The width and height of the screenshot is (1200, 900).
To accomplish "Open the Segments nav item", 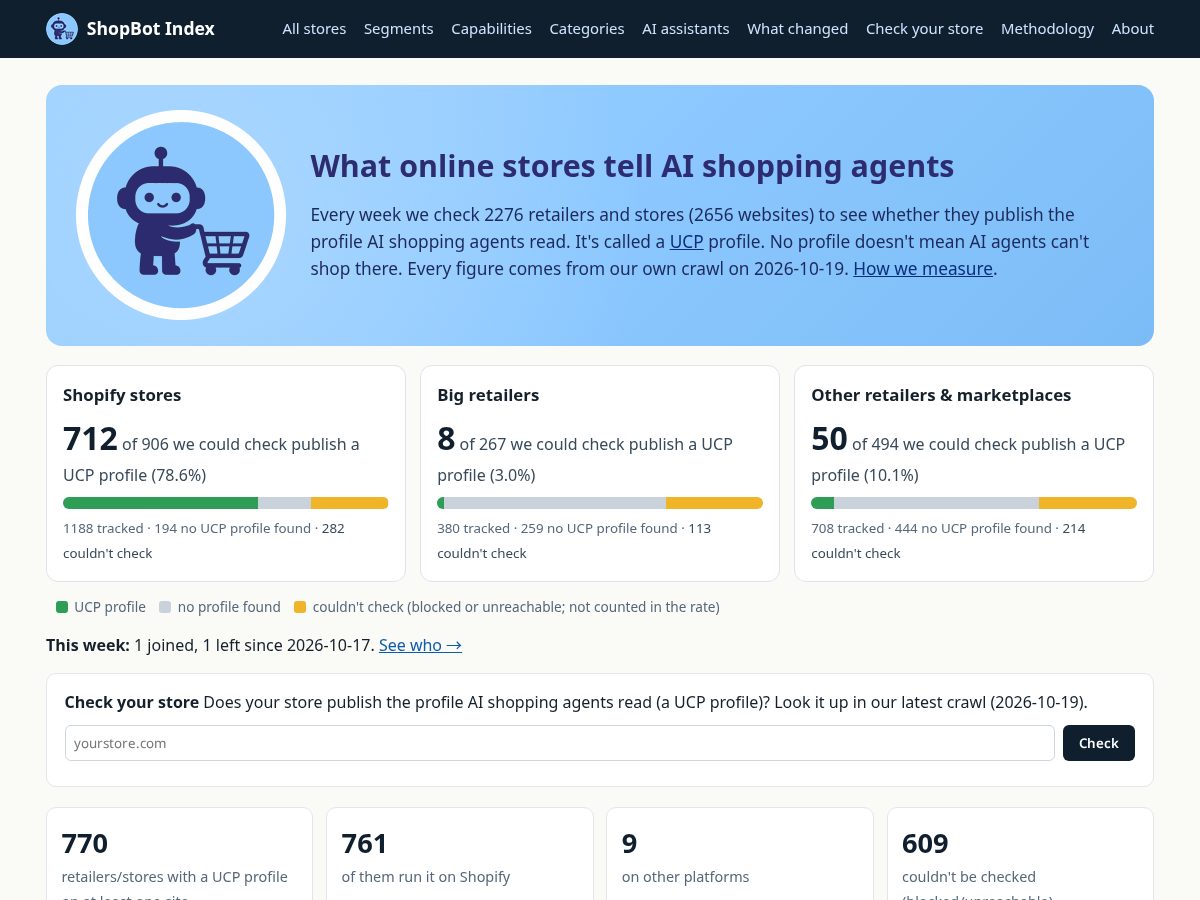I will pyautogui.click(x=399, y=29).
